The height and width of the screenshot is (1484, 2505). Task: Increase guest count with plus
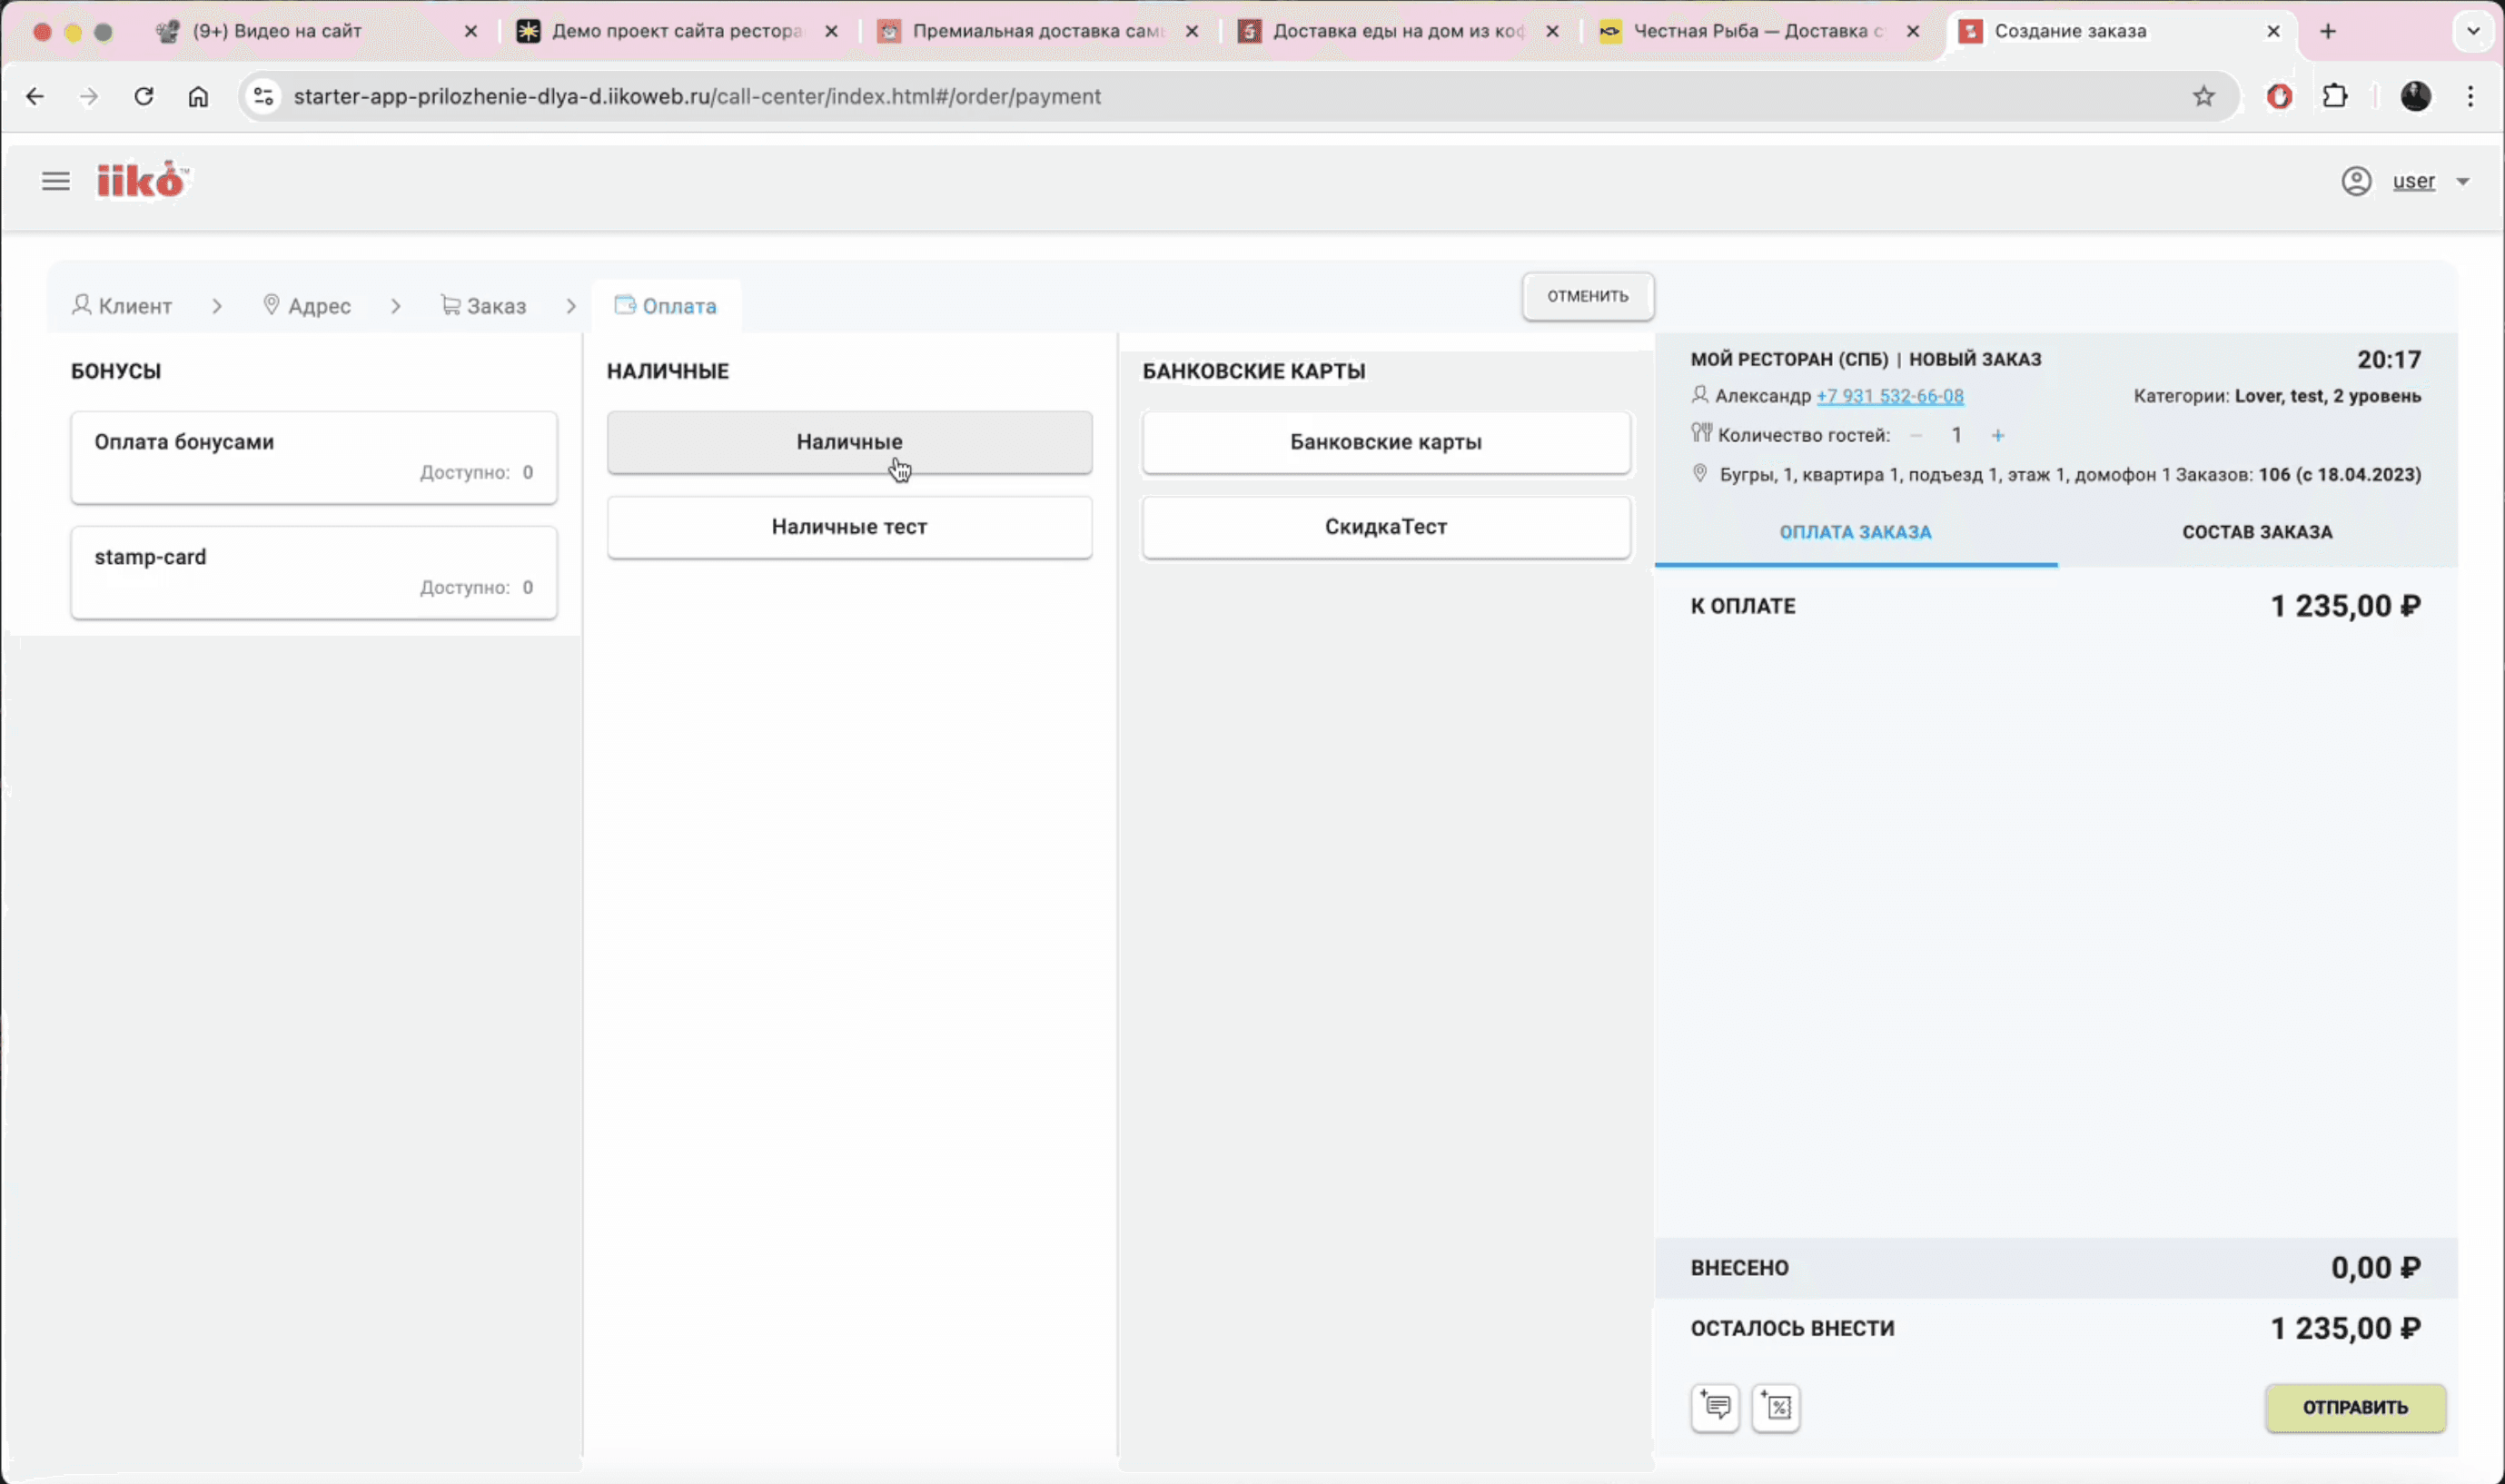tap(1997, 435)
